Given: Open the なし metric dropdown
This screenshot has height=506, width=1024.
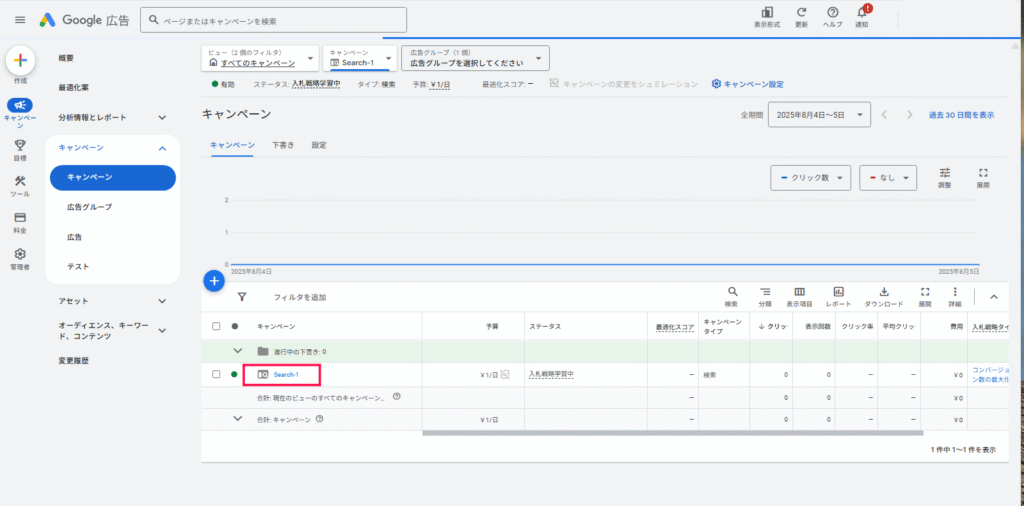Looking at the screenshot, I should pyautogui.click(x=888, y=178).
